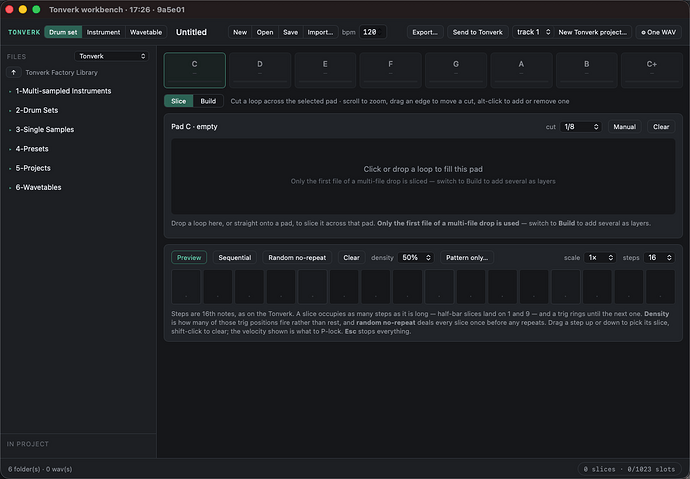This screenshot has width=690, height=479.
Task: Open the steps 16 dropdown
Action: click(x=659, y=258)
